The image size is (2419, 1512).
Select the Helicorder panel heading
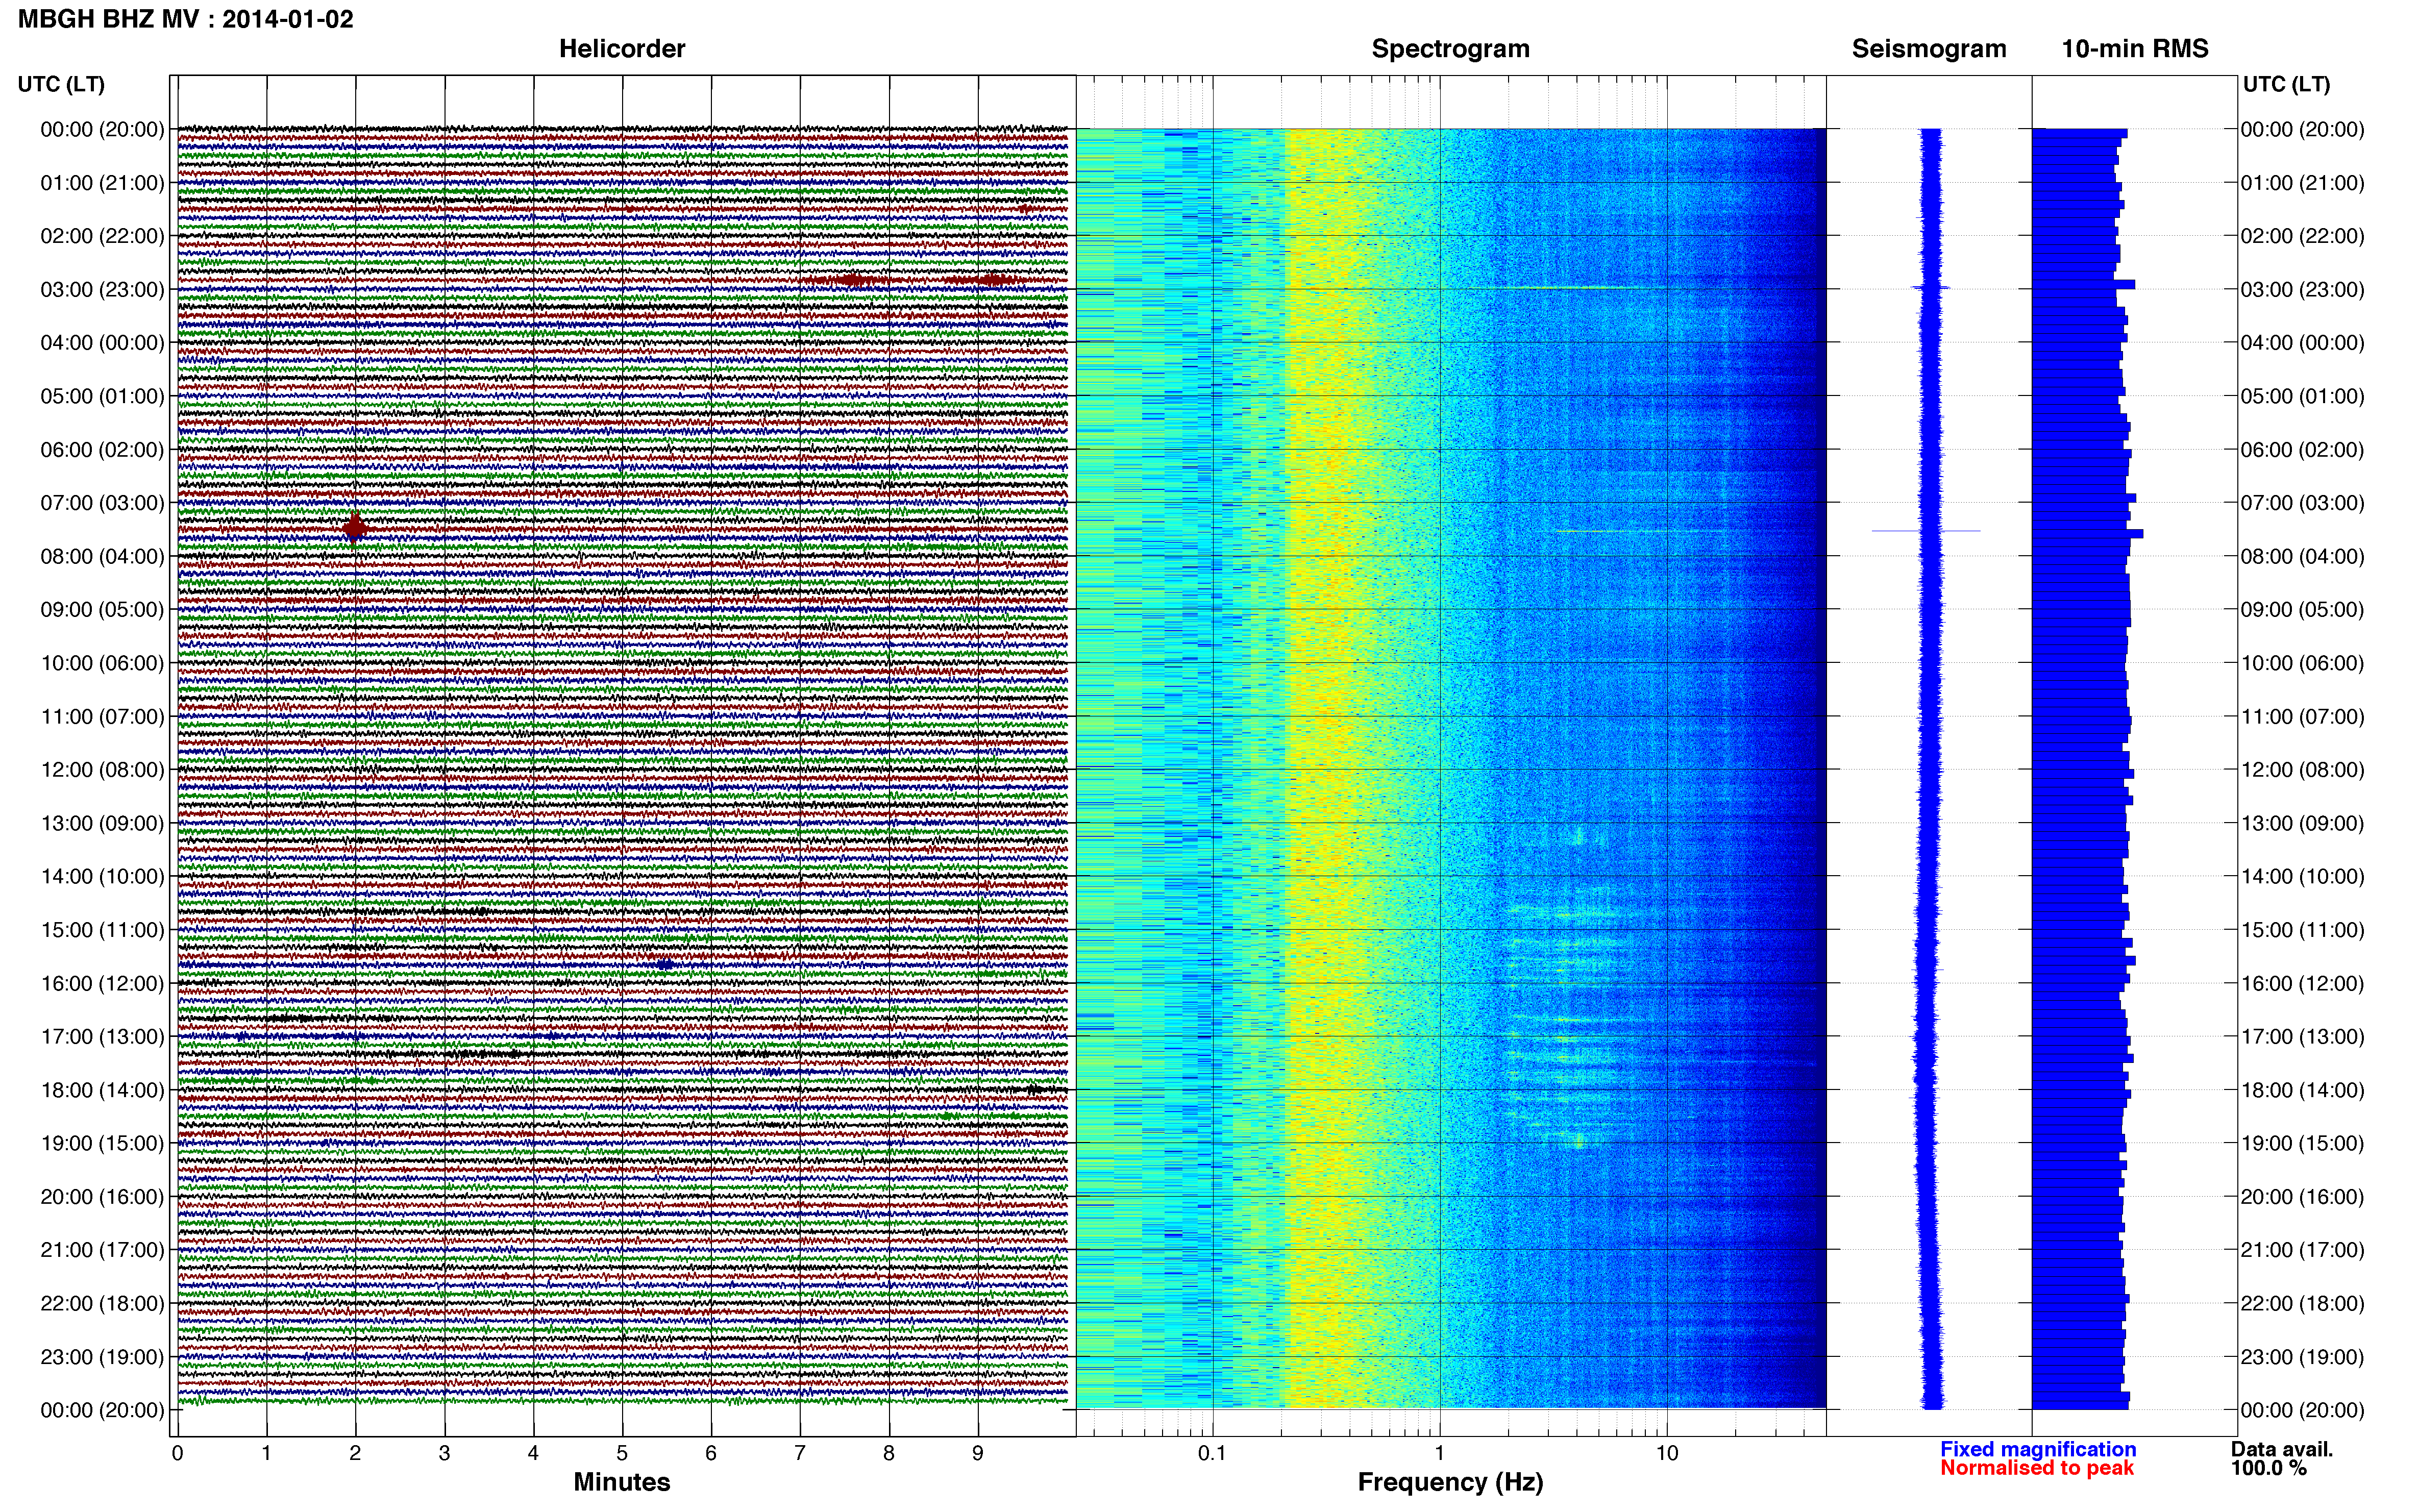(x=622, y=49)
